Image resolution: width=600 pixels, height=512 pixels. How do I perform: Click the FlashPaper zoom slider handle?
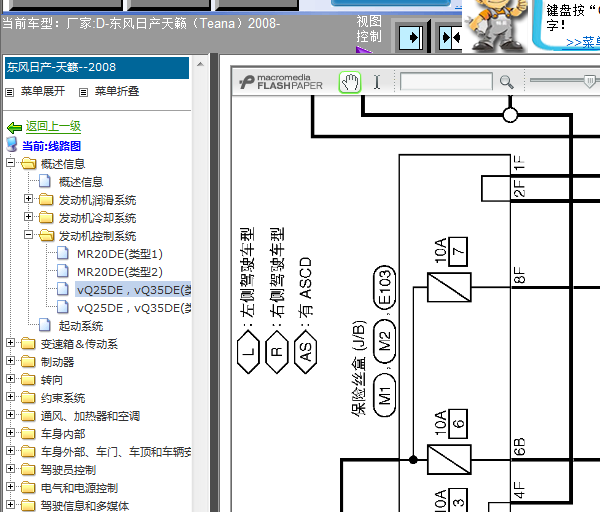pyautogui.click(x=590, y=81)
